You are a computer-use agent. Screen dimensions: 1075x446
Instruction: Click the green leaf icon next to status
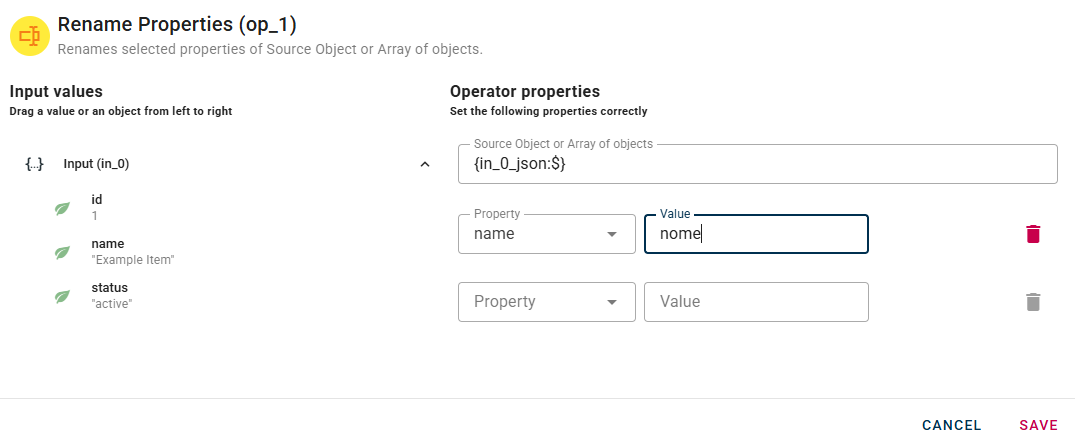tap(62, 296)
